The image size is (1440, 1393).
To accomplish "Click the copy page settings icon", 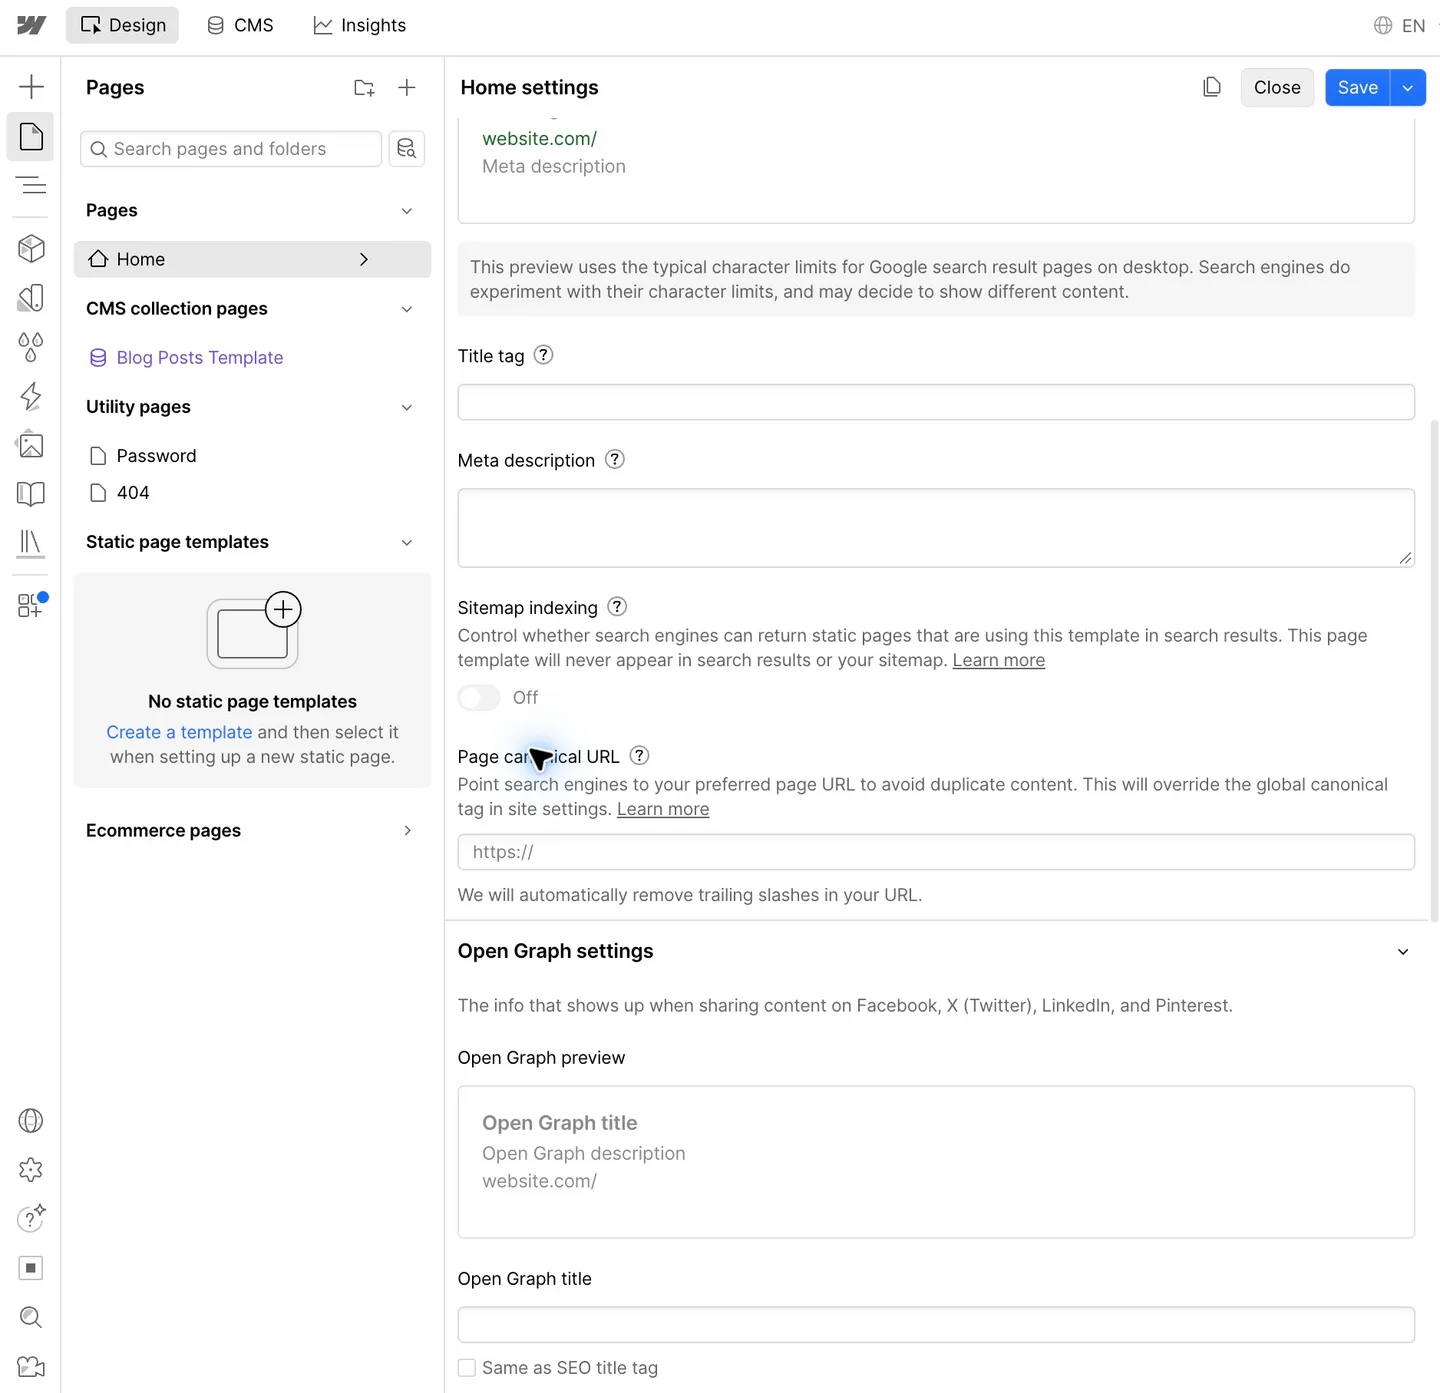I will pyautogui.click(x=1212, y=87).
